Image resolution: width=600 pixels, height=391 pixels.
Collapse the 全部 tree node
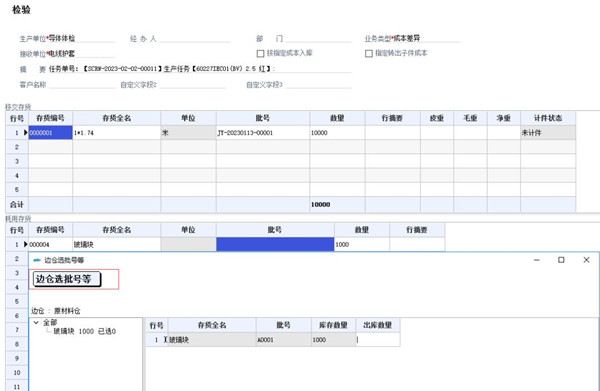tap(36, 323)
